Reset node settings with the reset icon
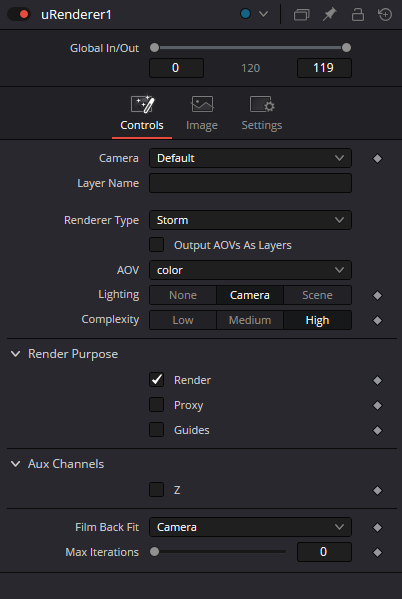The height and width of the screenshot is (599, 402). [385, 15]
